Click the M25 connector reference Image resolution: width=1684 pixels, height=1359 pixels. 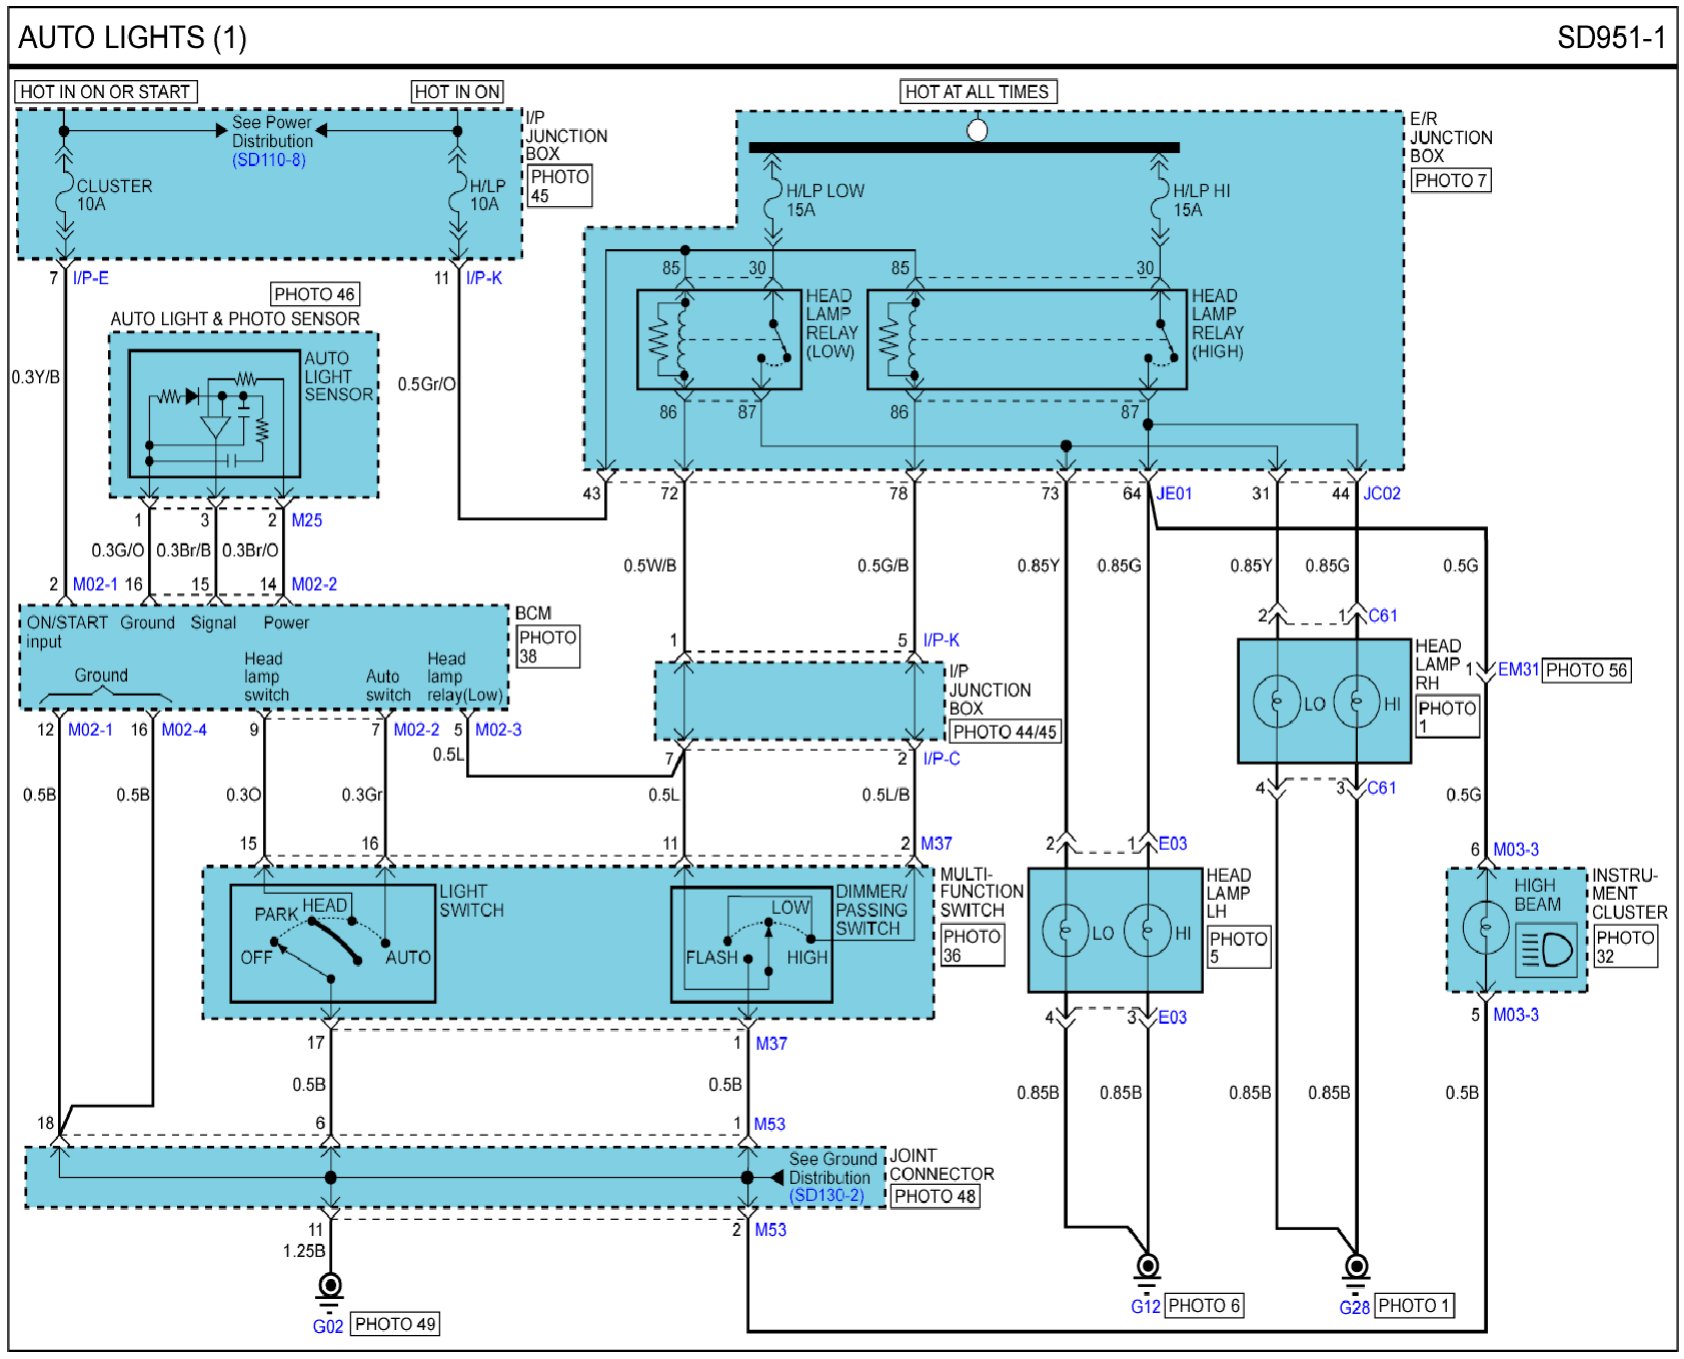pyautogui.click(x=307, y=520)
